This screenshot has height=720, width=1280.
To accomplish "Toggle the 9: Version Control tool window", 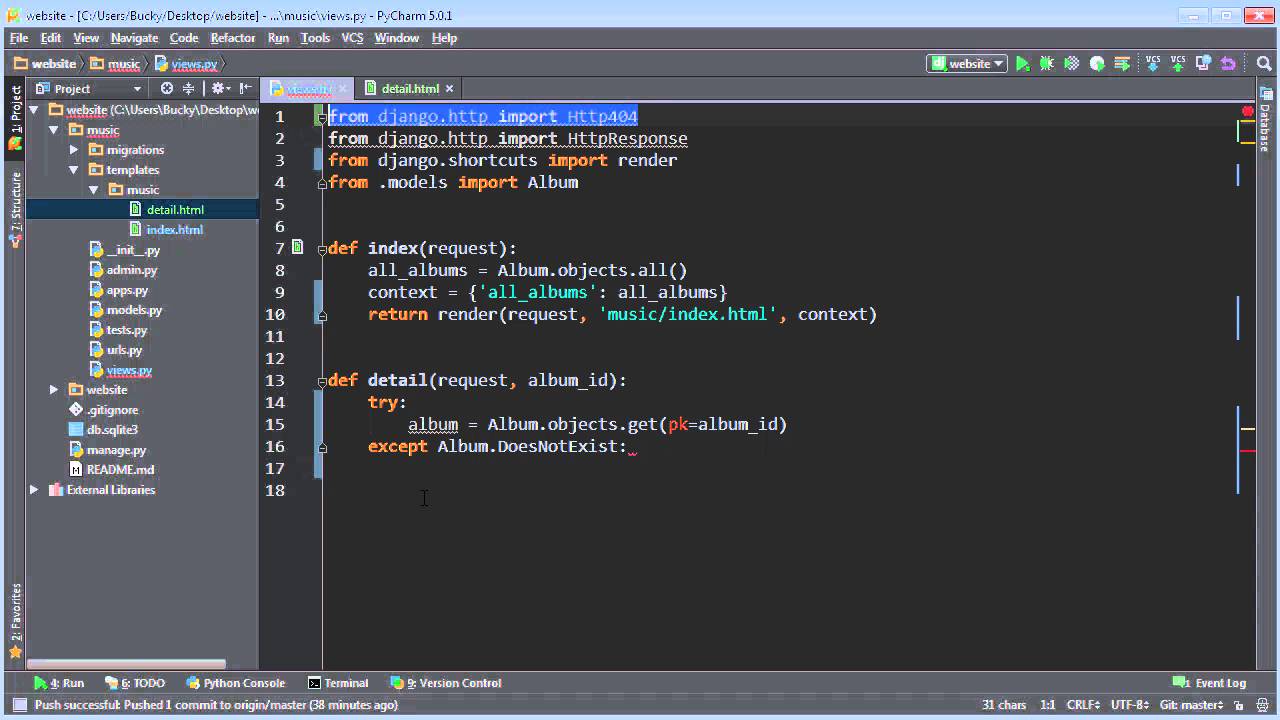I will coord(446,683).
